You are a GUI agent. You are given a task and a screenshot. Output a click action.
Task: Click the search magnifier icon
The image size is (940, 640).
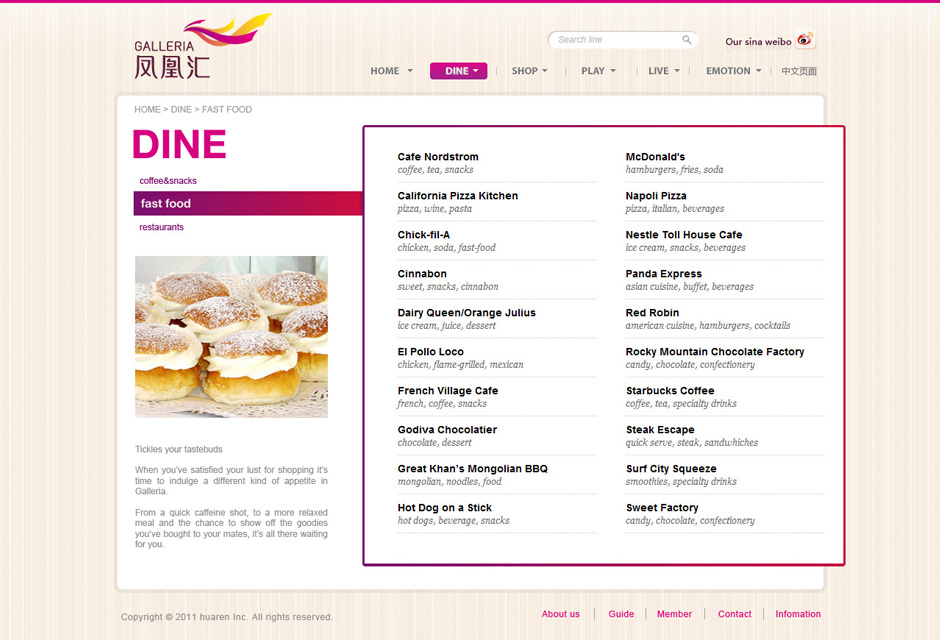click(687, 40)
